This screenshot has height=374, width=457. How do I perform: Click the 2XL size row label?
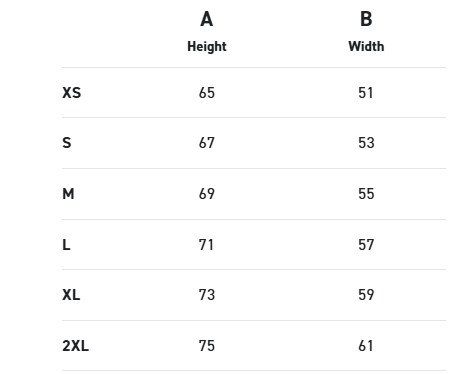(x=75, y=346)
